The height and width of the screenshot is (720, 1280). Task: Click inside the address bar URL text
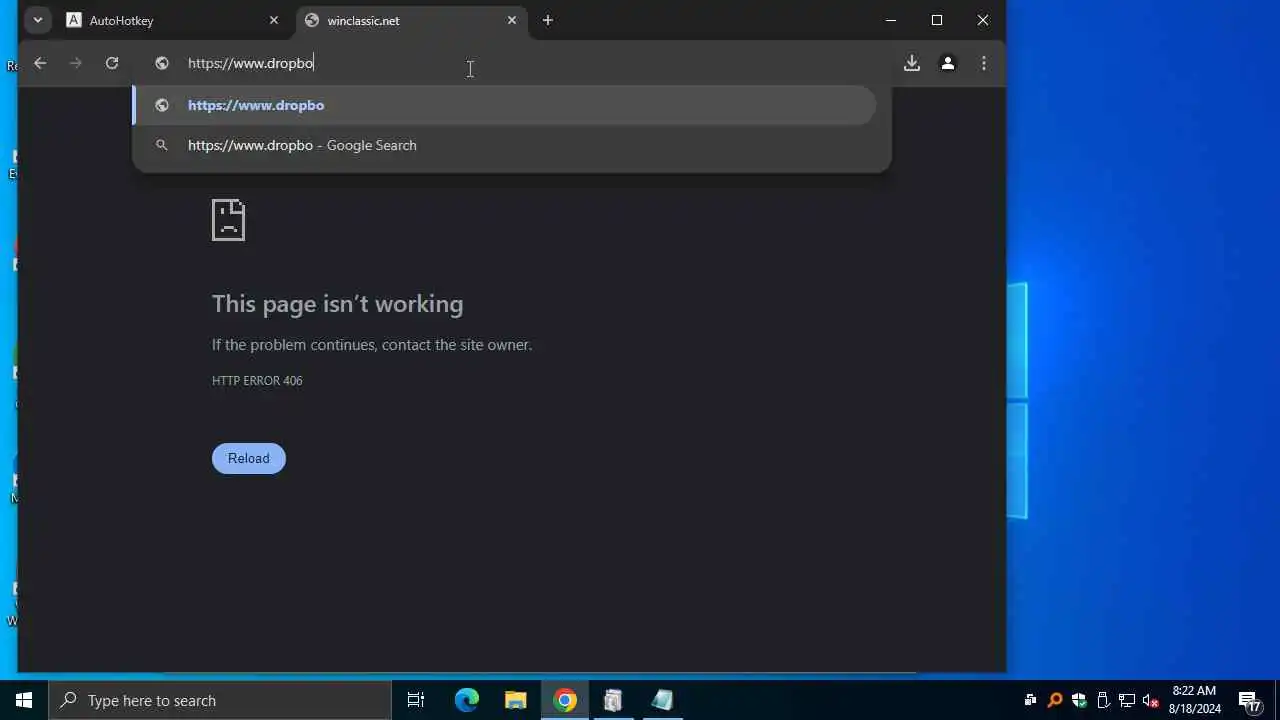click(251, 63)
